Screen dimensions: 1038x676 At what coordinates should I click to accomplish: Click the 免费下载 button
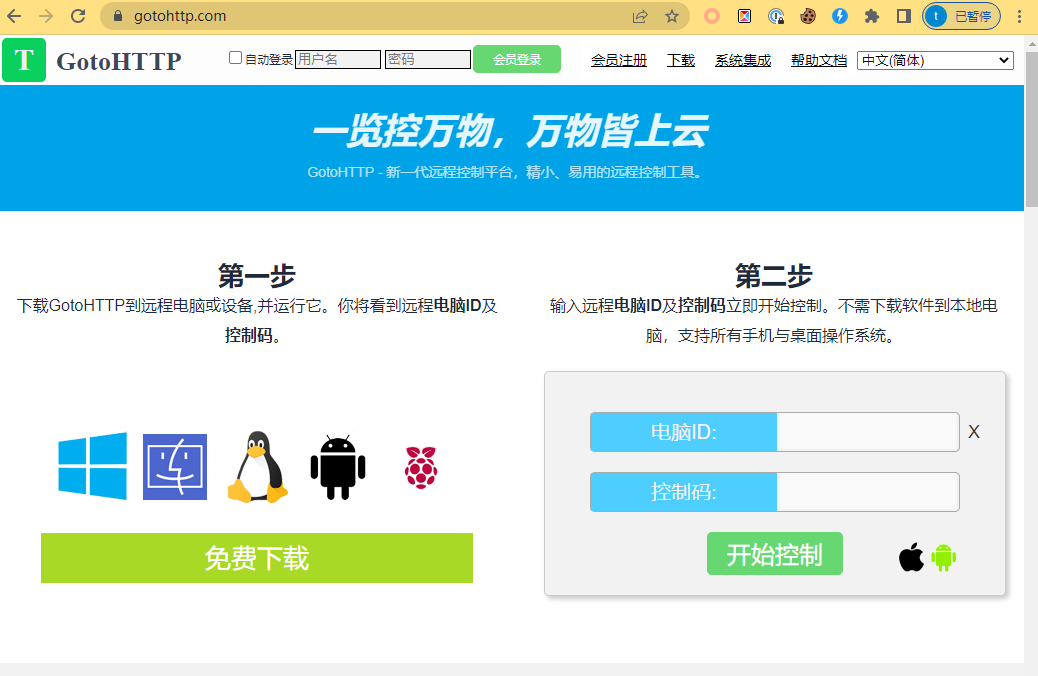(257, 558)
